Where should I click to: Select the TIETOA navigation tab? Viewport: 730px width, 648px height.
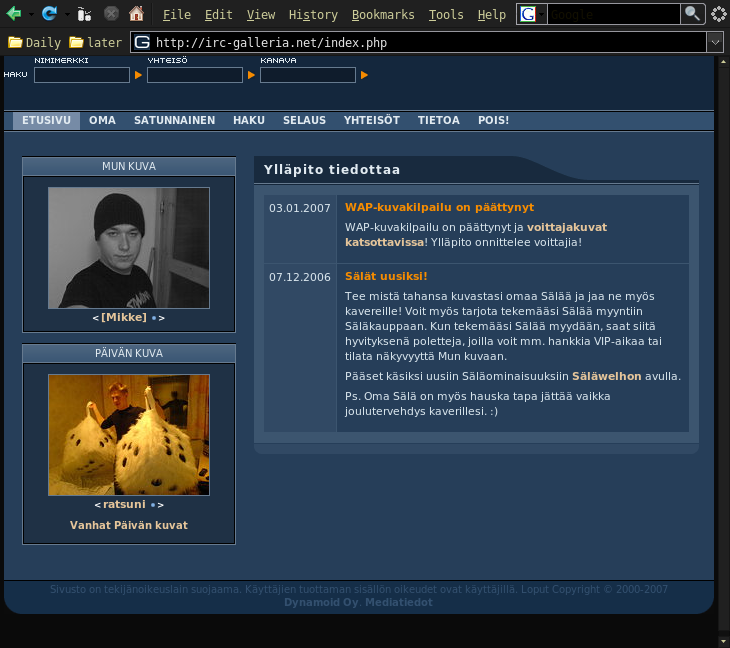[439, 121]
